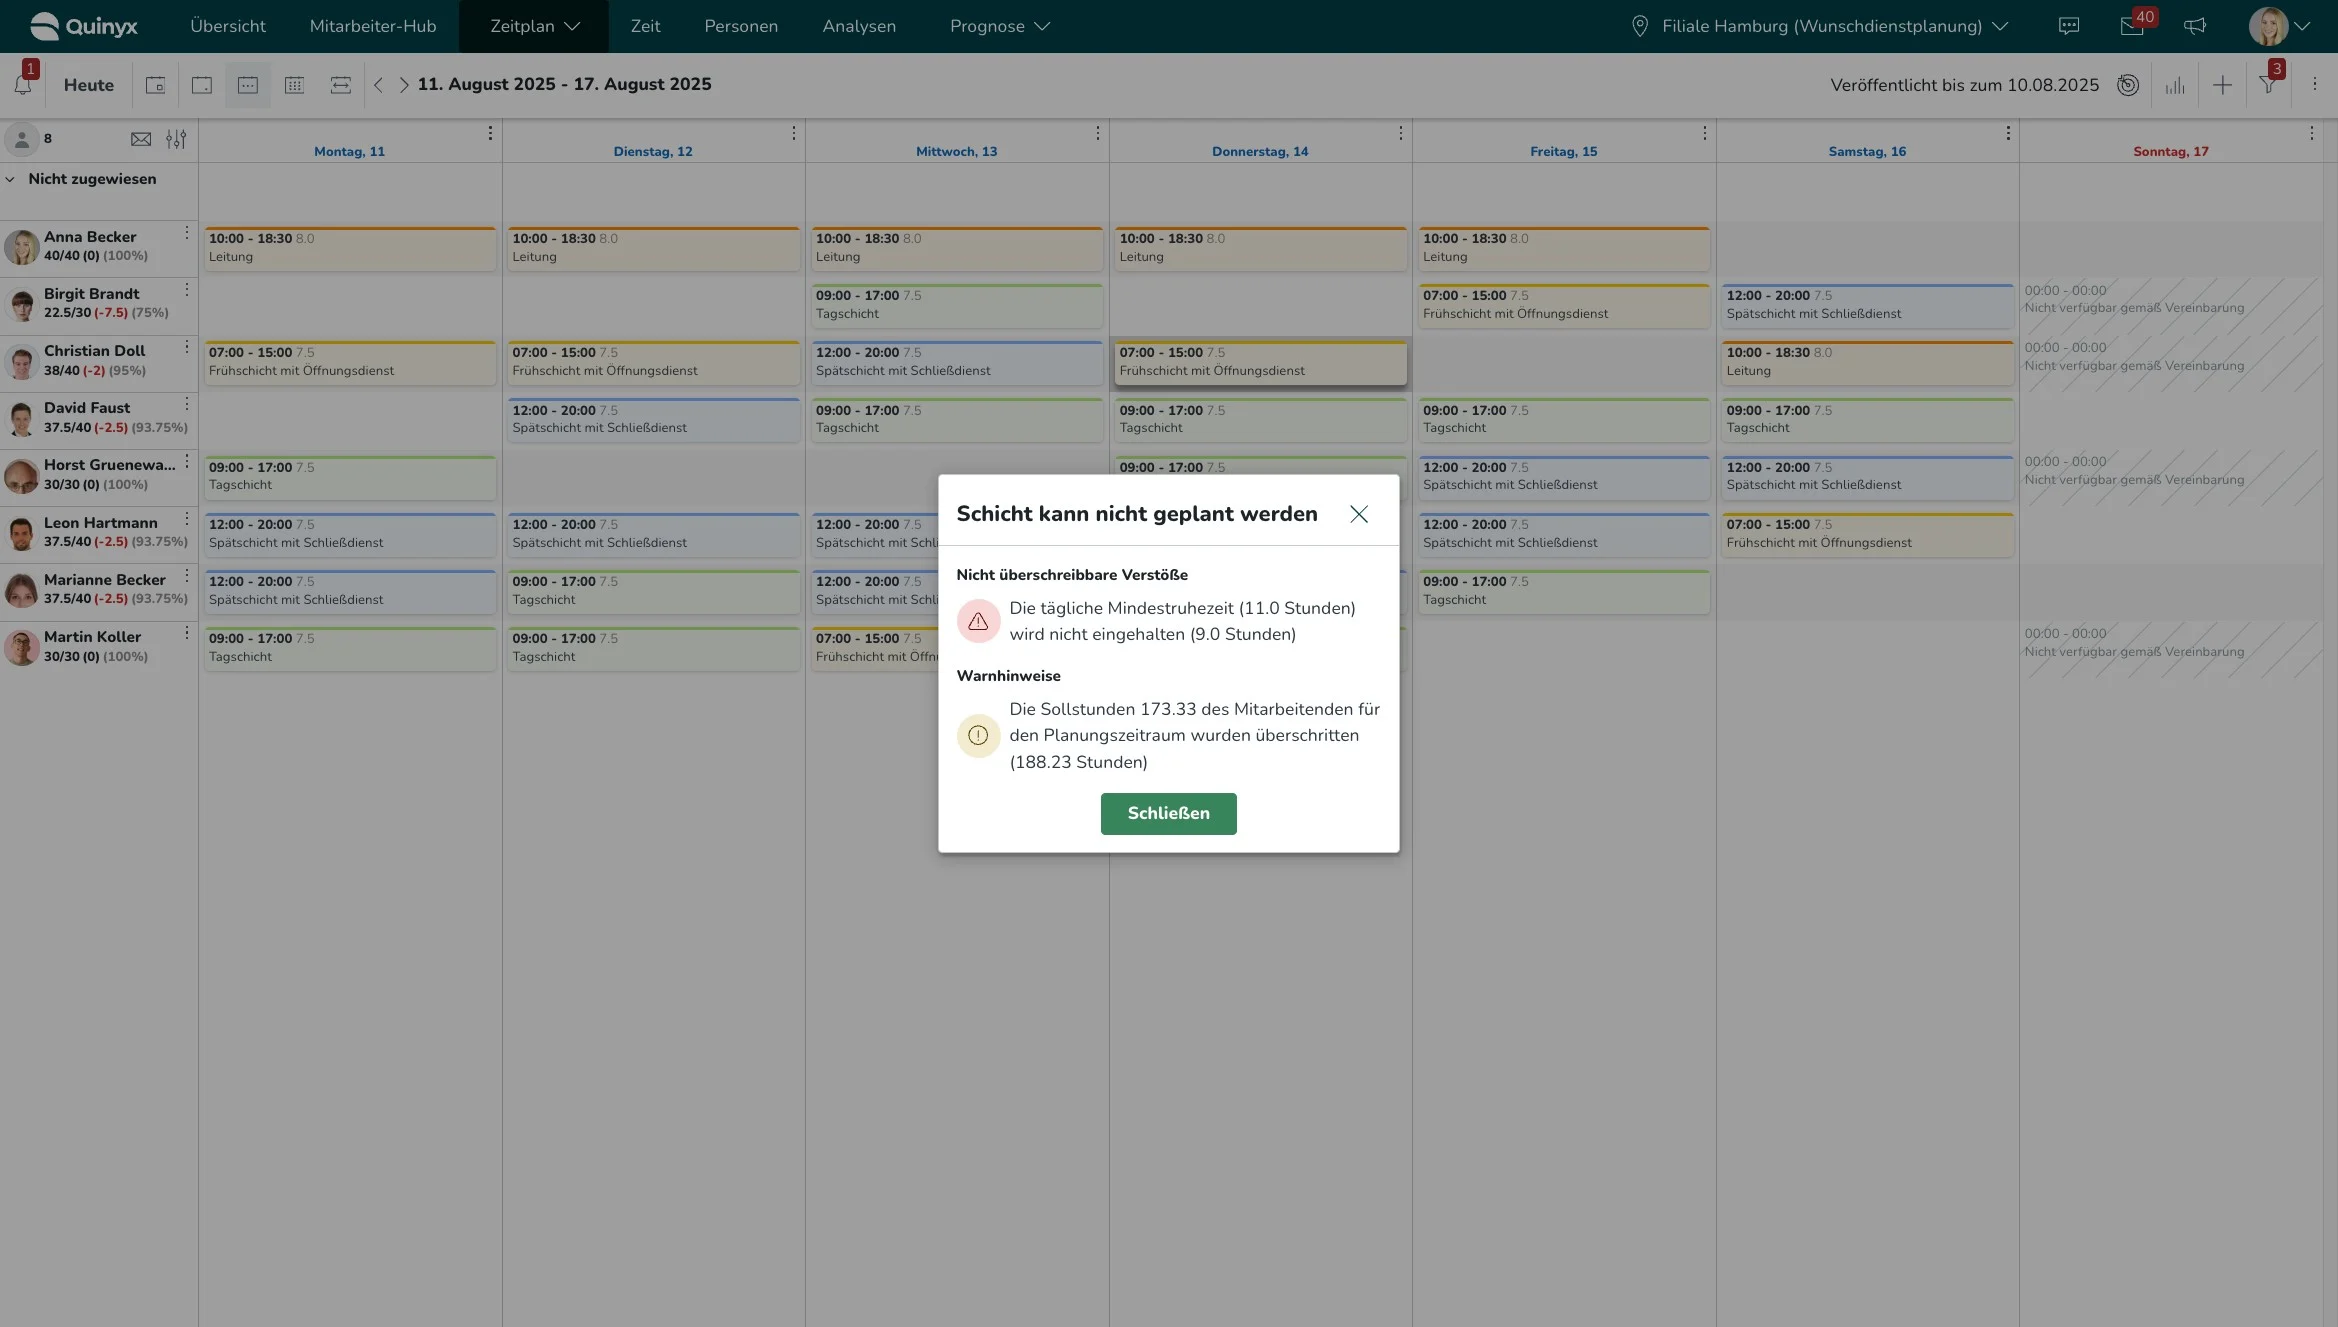
Task: Expand the Prognose menu dropdown
Action: point(999,27)
